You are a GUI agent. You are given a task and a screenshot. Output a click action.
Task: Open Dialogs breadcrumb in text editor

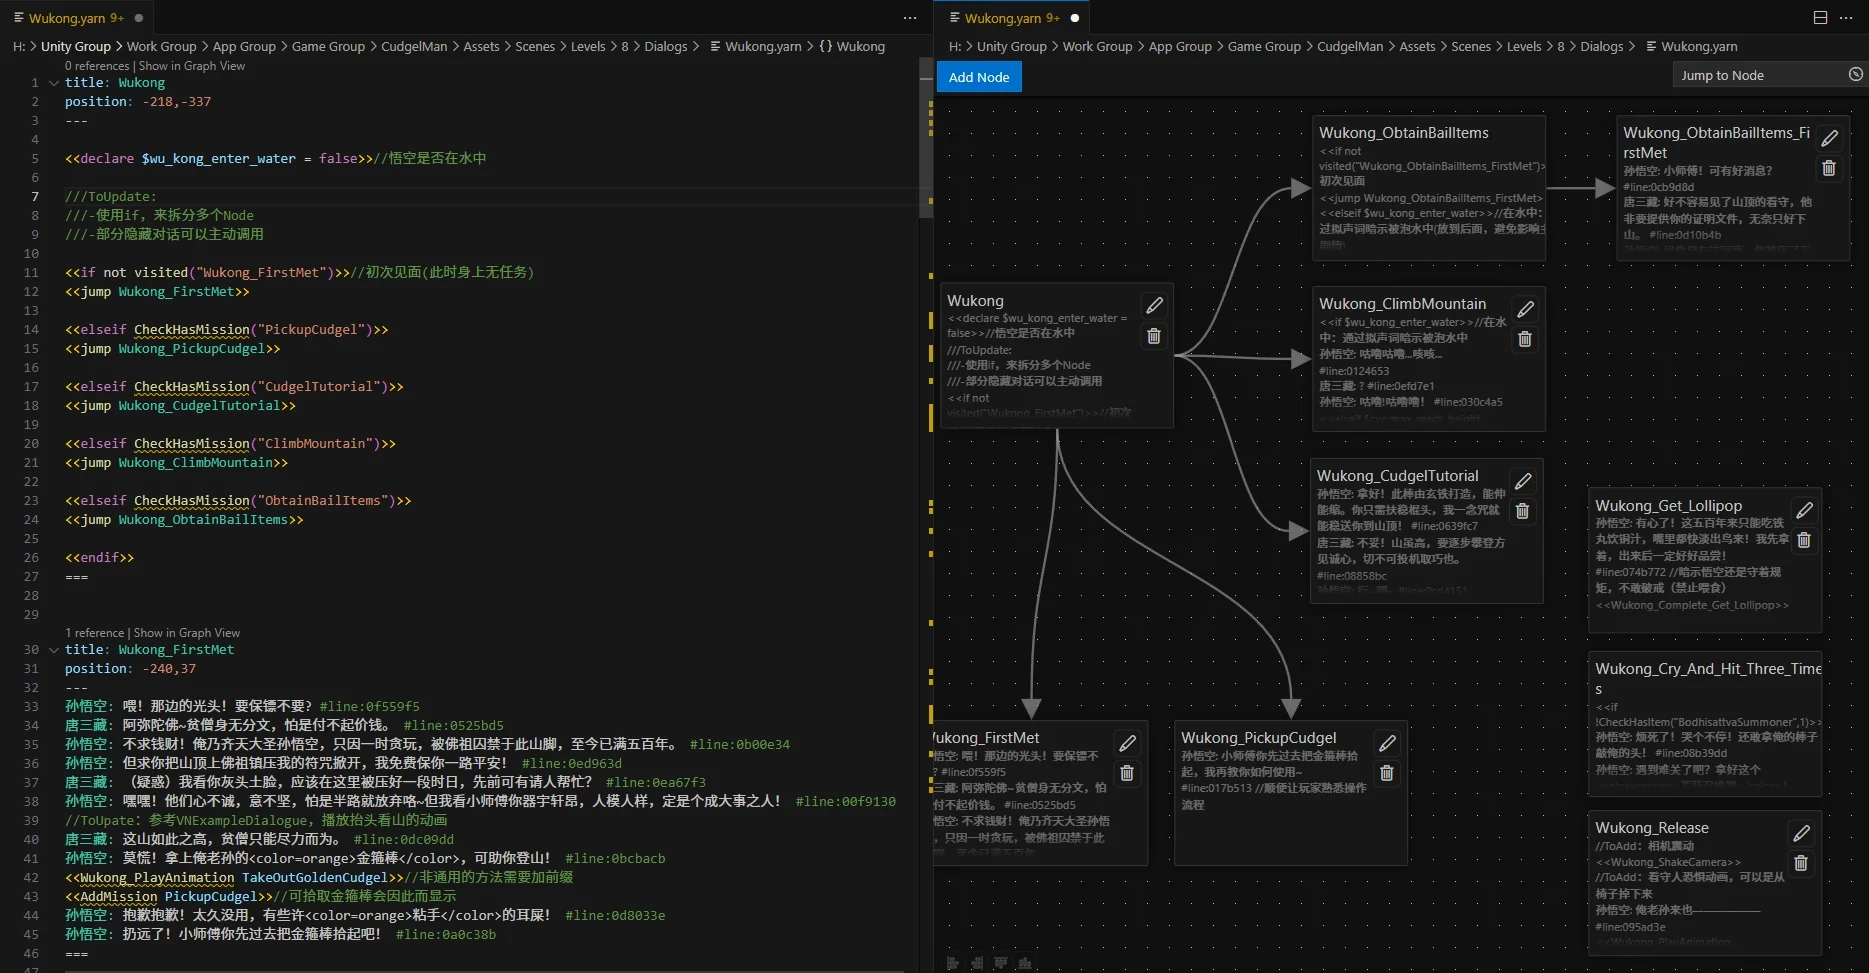(x=666, y=46)
